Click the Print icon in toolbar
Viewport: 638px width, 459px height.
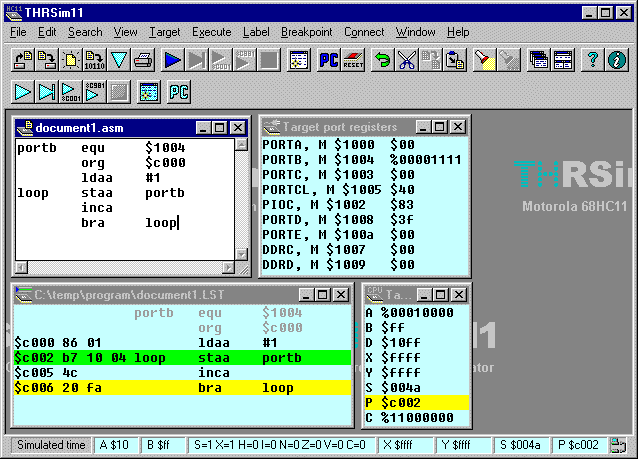tap(143, 59)
